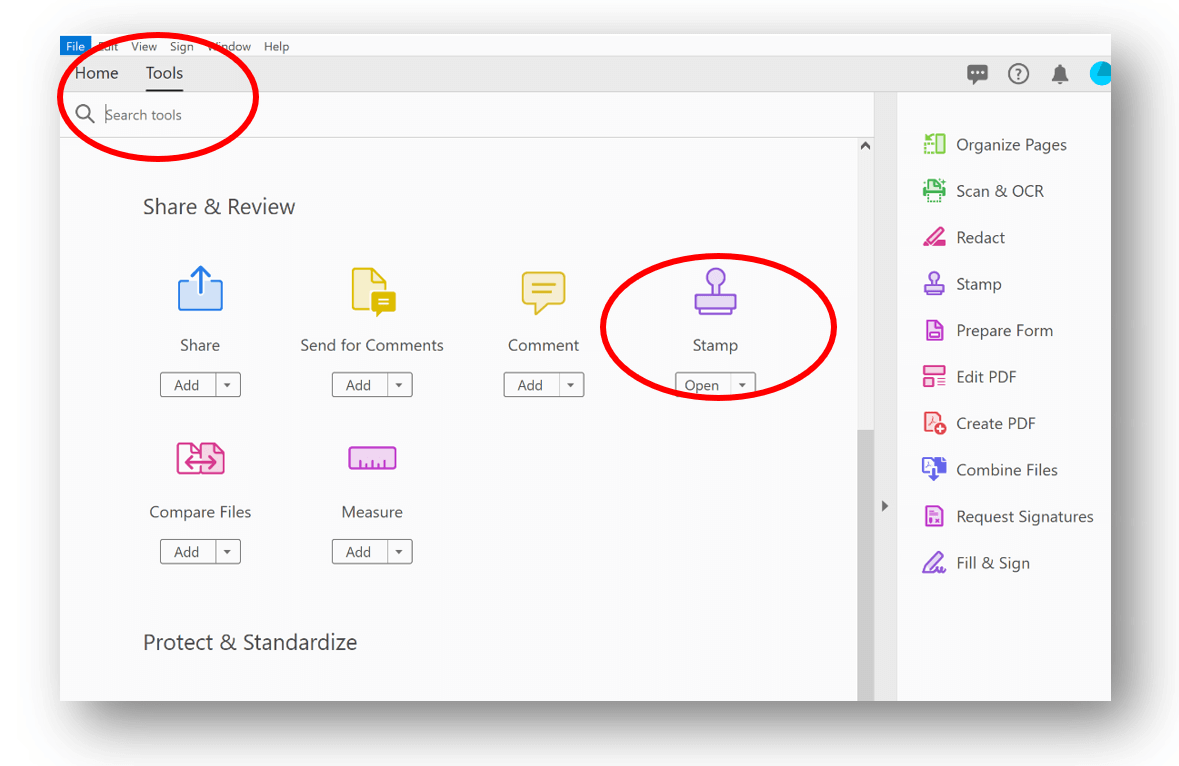1179x766 pixels.
Task: Open the Stamp button dropdown arrow
Action: coord(742,386)
